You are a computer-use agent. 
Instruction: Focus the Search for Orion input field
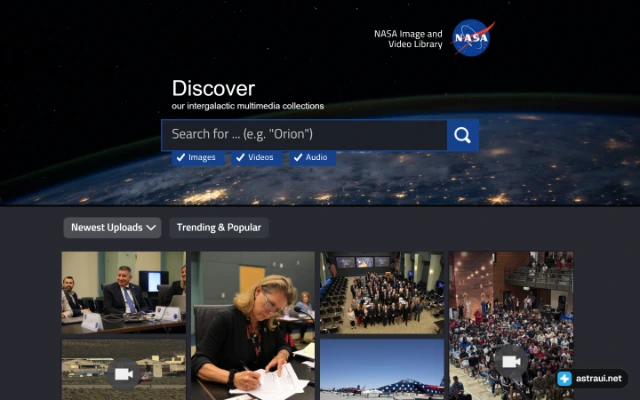tap(304, 135)
